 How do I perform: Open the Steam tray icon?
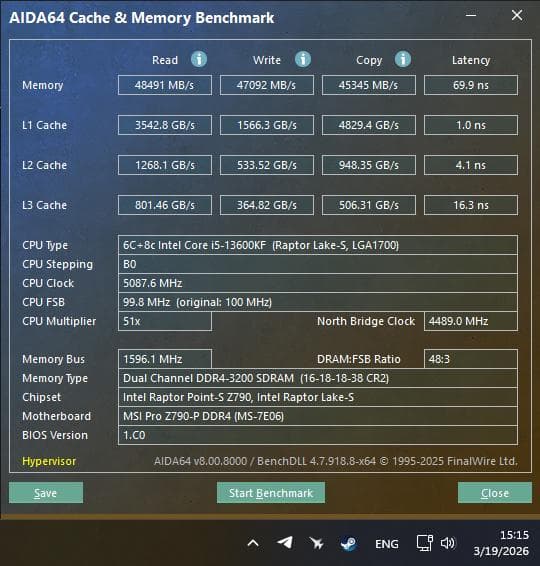point(348,543)
